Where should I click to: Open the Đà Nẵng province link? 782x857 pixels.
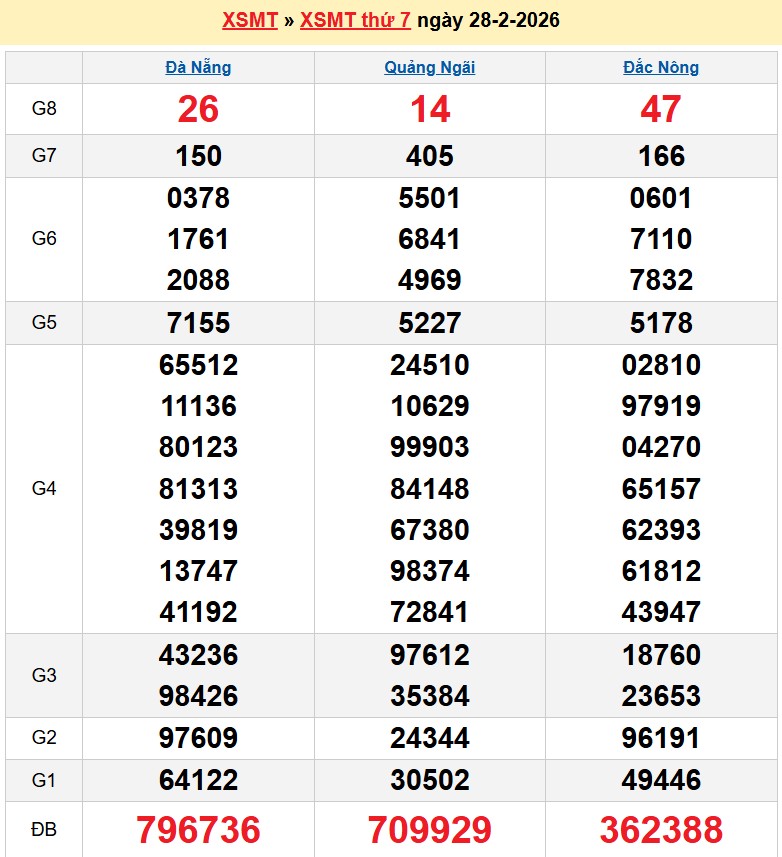pyautogui.click(x=198, y=68)
